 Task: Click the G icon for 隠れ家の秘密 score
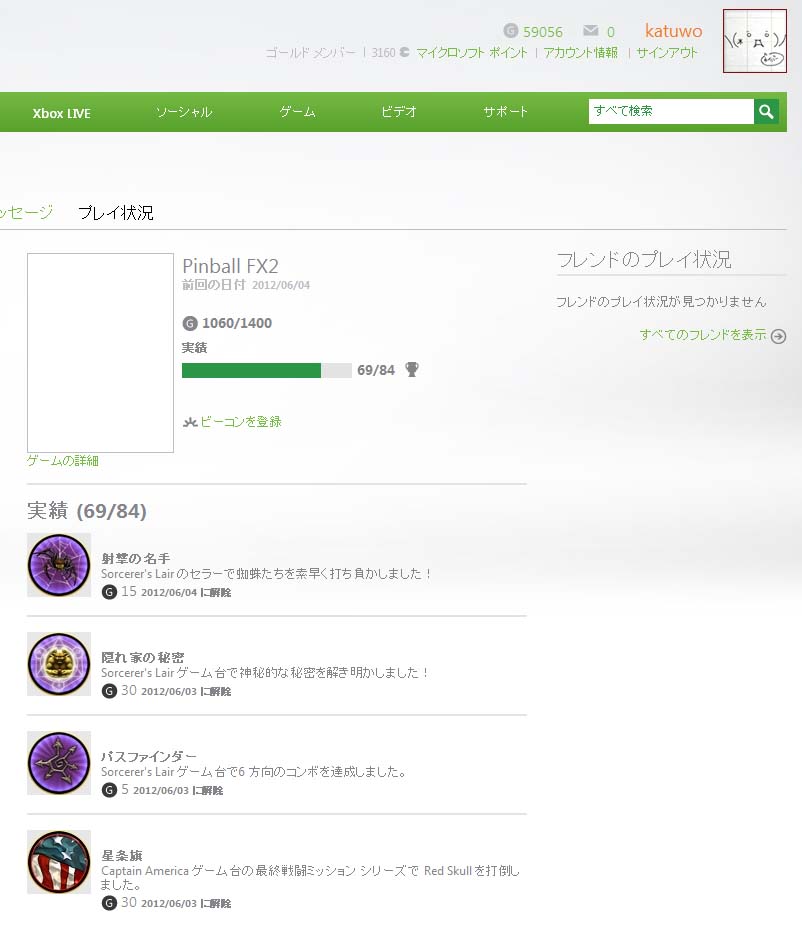(x=109, y=691)
